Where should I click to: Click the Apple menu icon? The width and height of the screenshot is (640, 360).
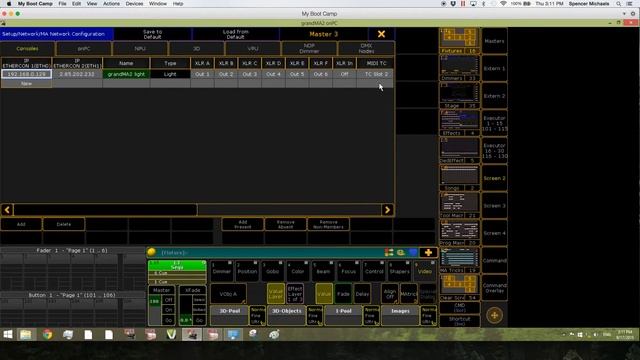tap(9, 4)
